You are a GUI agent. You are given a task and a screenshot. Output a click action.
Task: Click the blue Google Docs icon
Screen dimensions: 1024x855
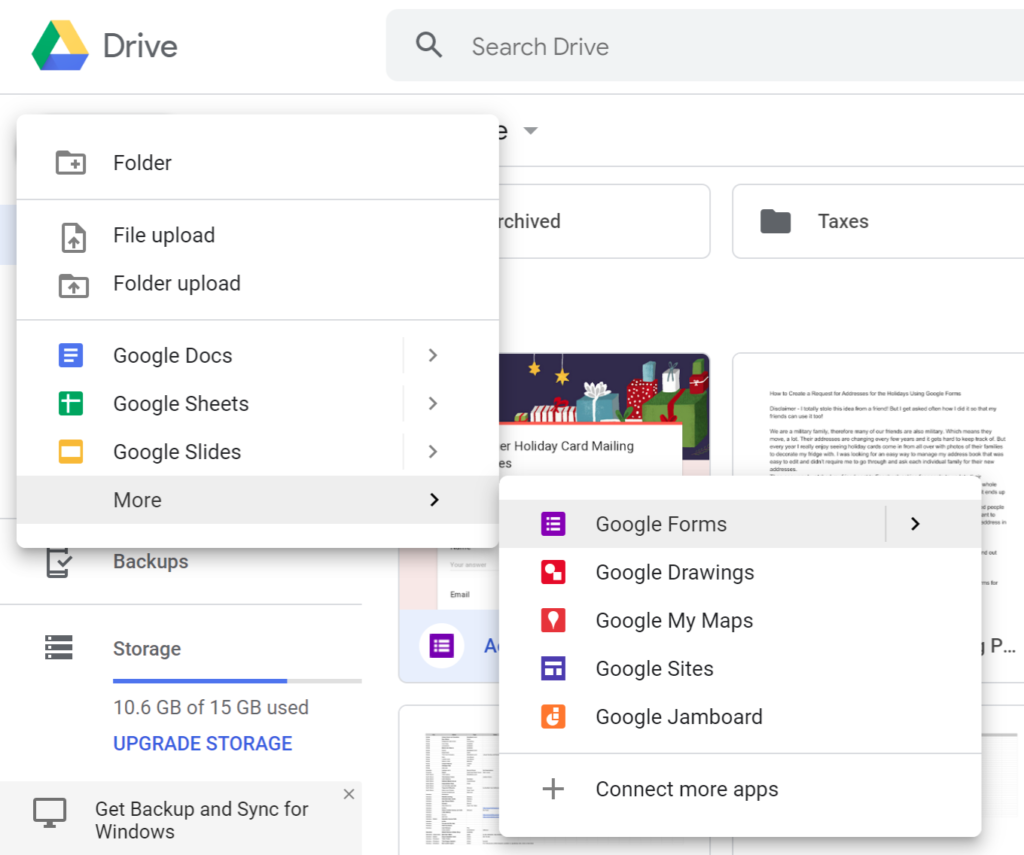[71, 355]
